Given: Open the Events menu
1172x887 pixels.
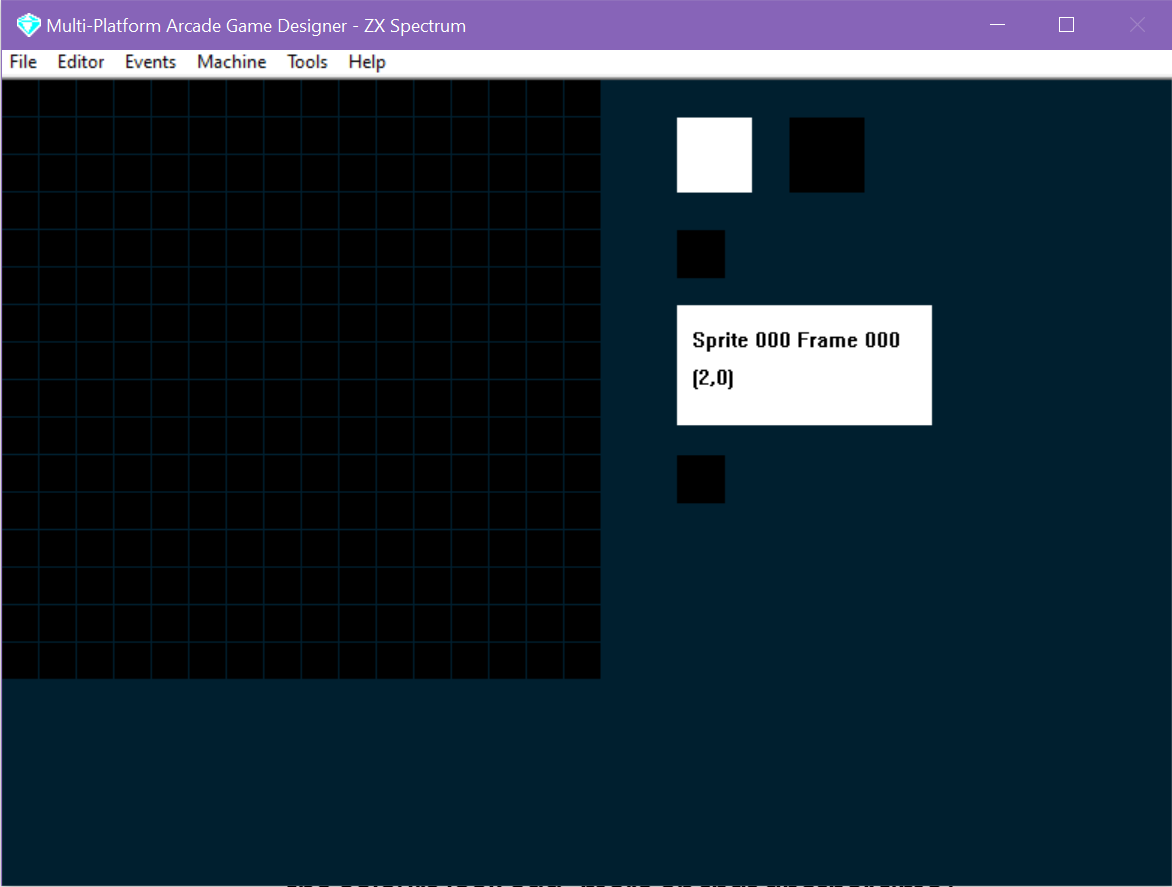Looking at the screenshot, I should click(x=150, y=62).
